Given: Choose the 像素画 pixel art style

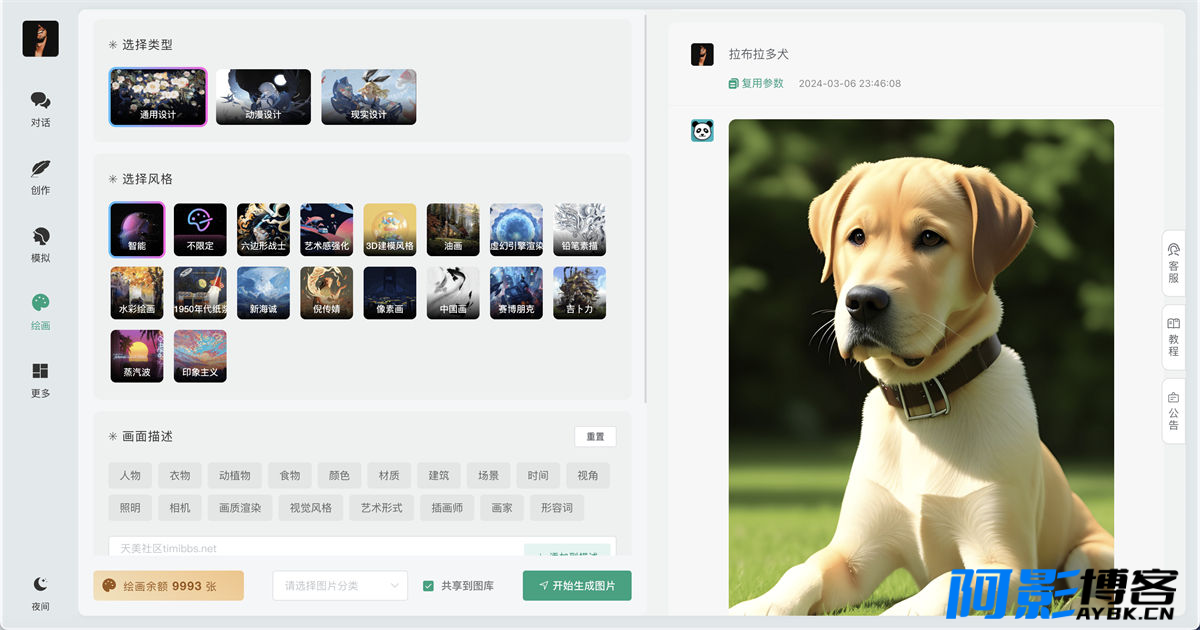Looking at the screenshot, I should click(x=390, y=293).
